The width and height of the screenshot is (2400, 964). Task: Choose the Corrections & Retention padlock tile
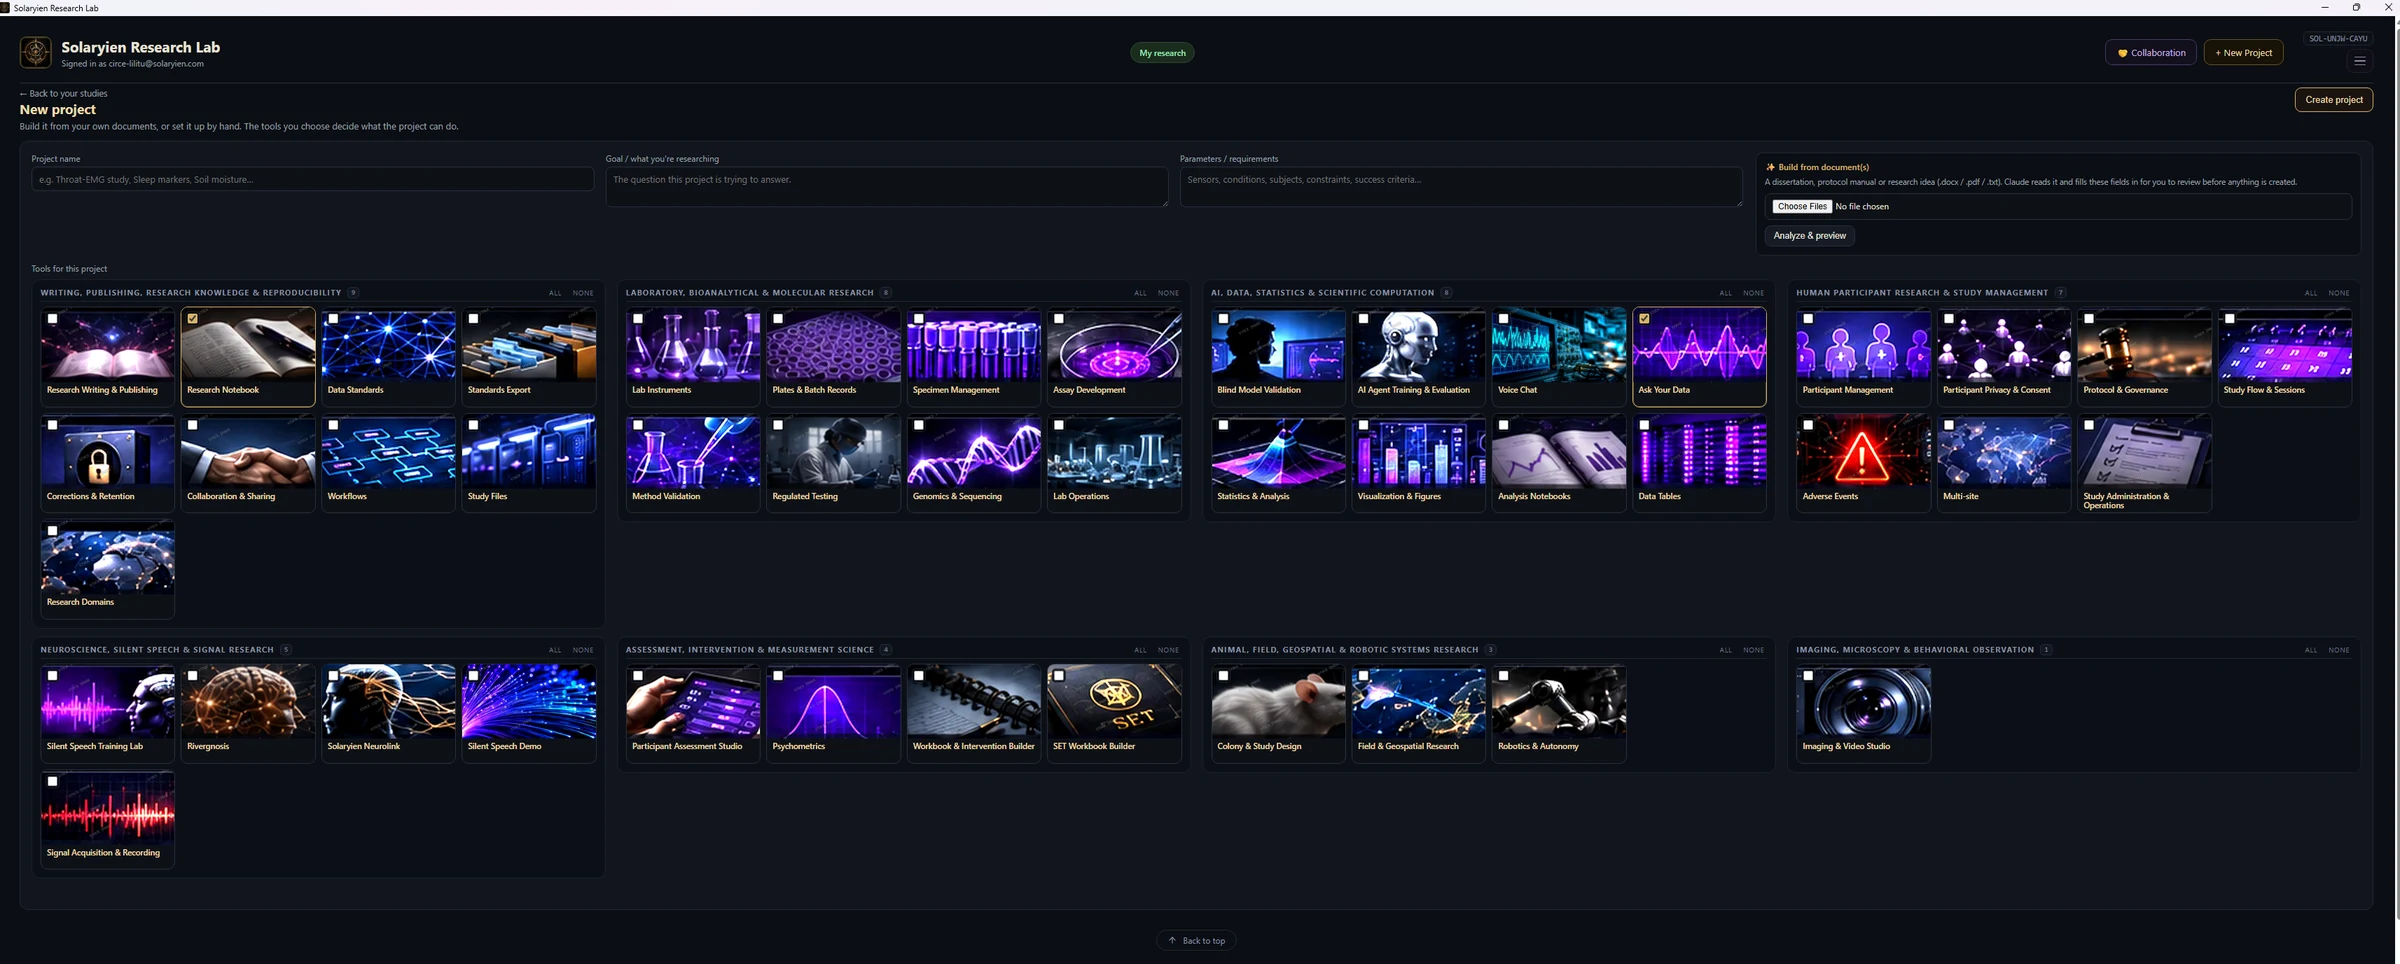coord(108,463)
